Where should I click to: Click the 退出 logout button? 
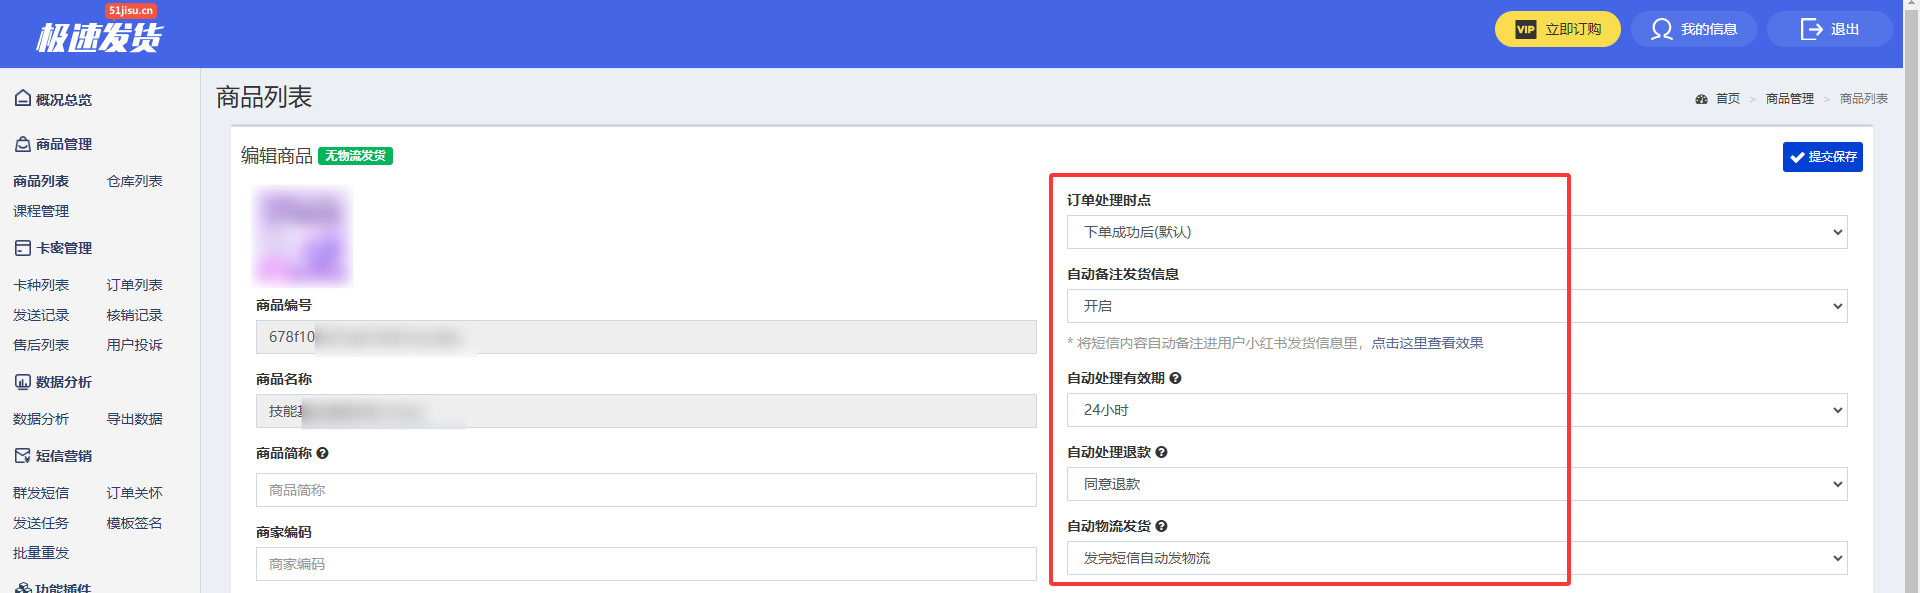[x=1829, y=29]
